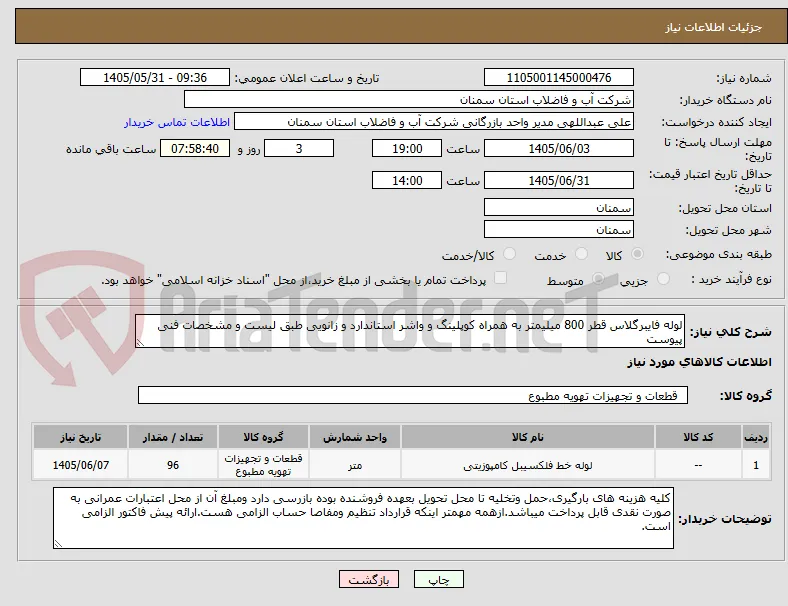Select the کالا/خدمت radio button
The image size is (788, 606).
tap(510, 254)
